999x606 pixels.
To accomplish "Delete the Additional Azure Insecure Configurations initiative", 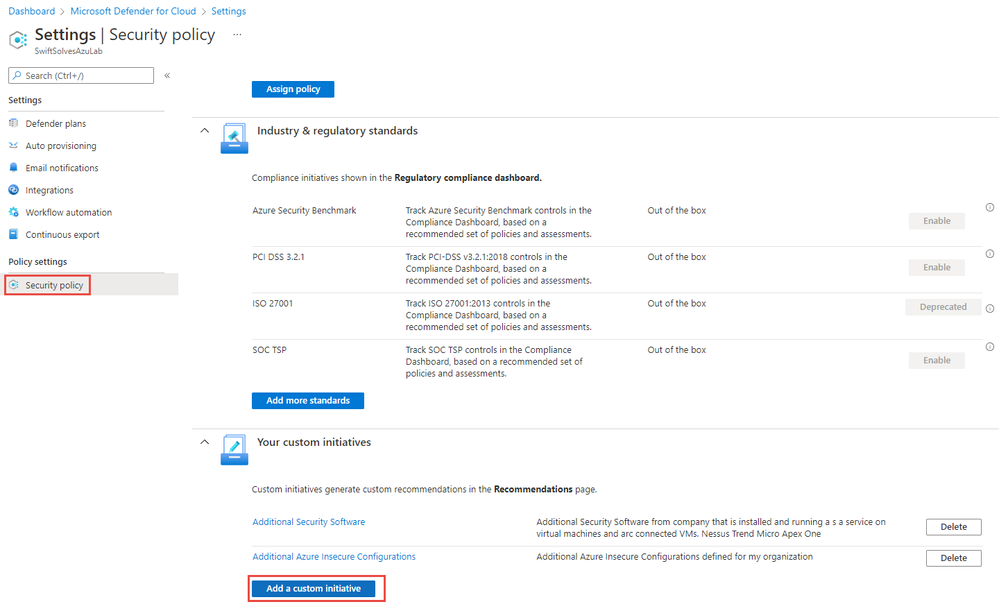I will pos(953,558).
